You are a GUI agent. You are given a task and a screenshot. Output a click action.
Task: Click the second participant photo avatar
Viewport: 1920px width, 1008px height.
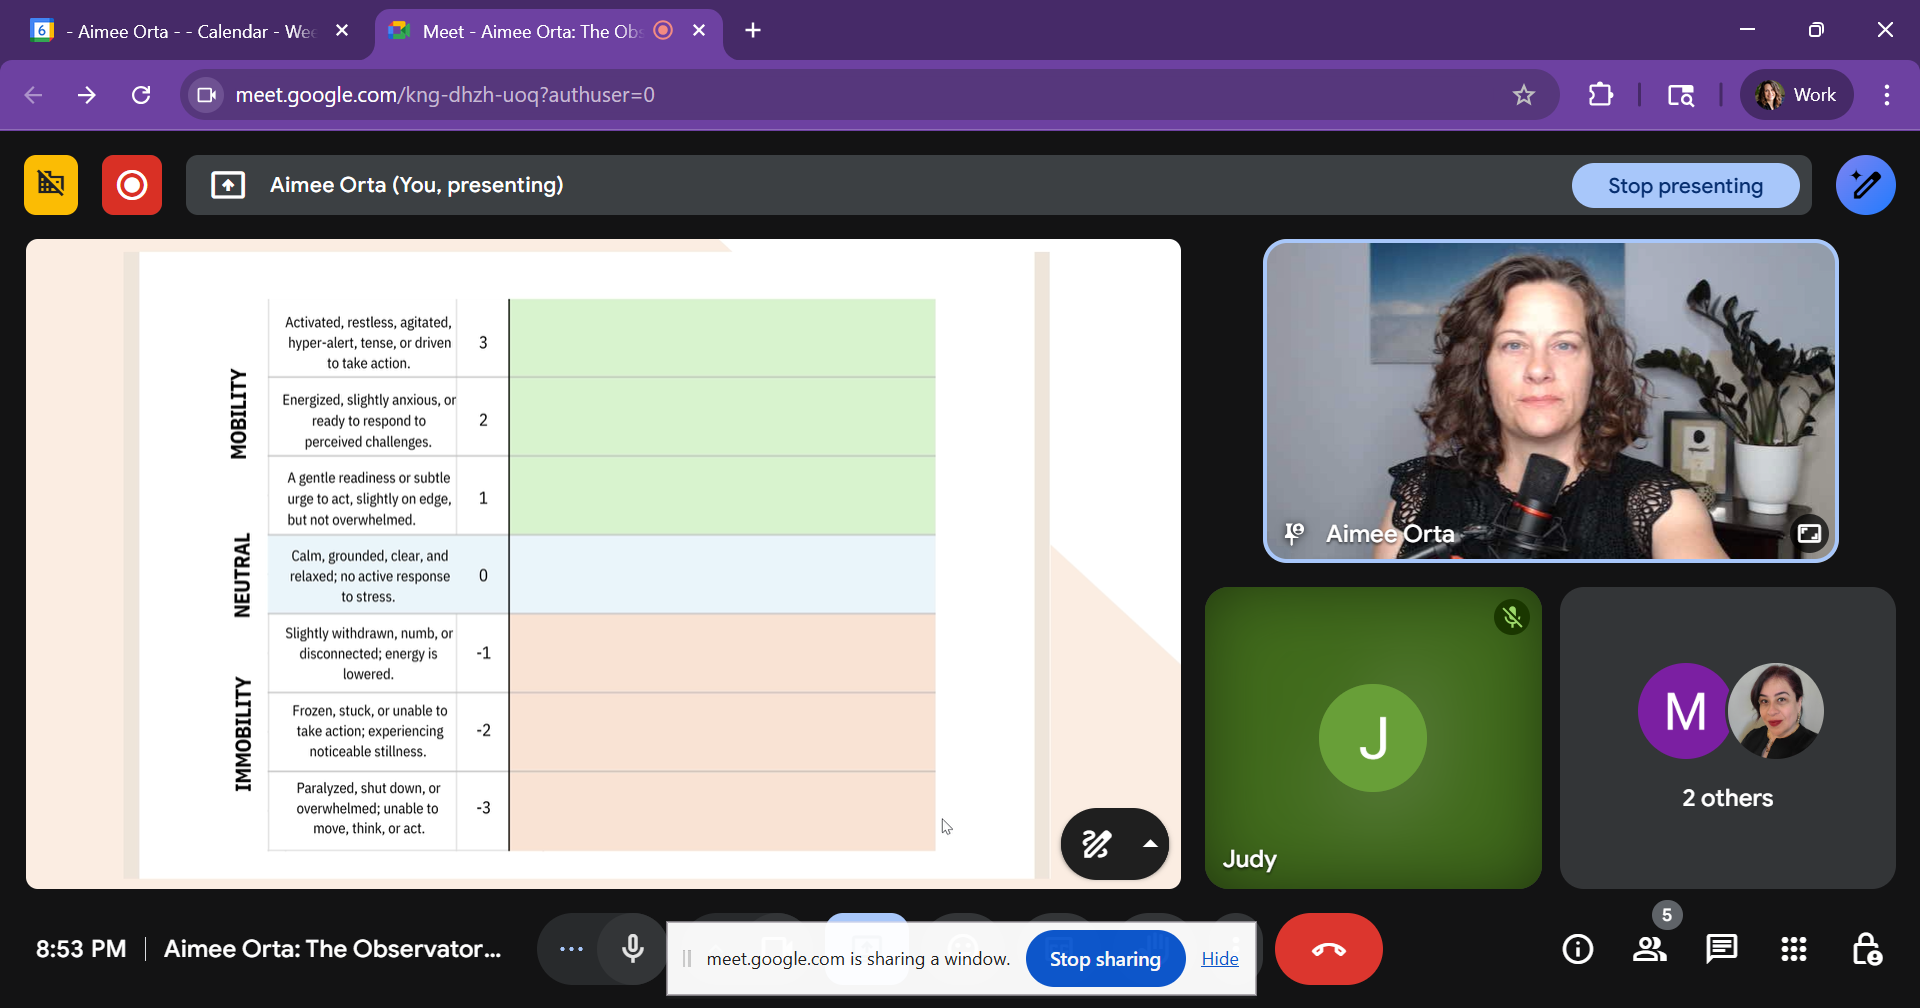tap(1776, 711)
